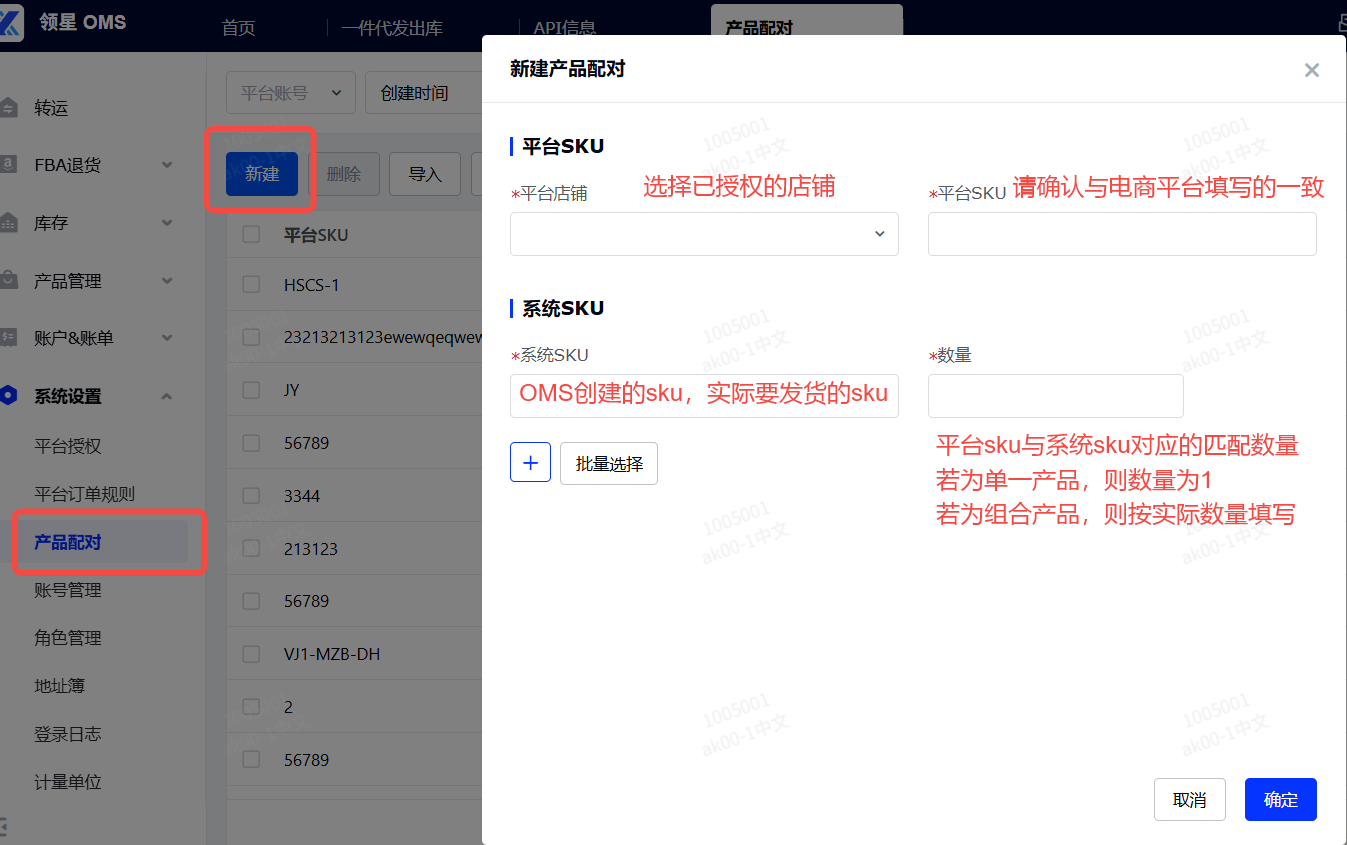Viewport: 1347px width, 845px height.
Task: Add a system SKU row with plus button
Action: [530, 463]
